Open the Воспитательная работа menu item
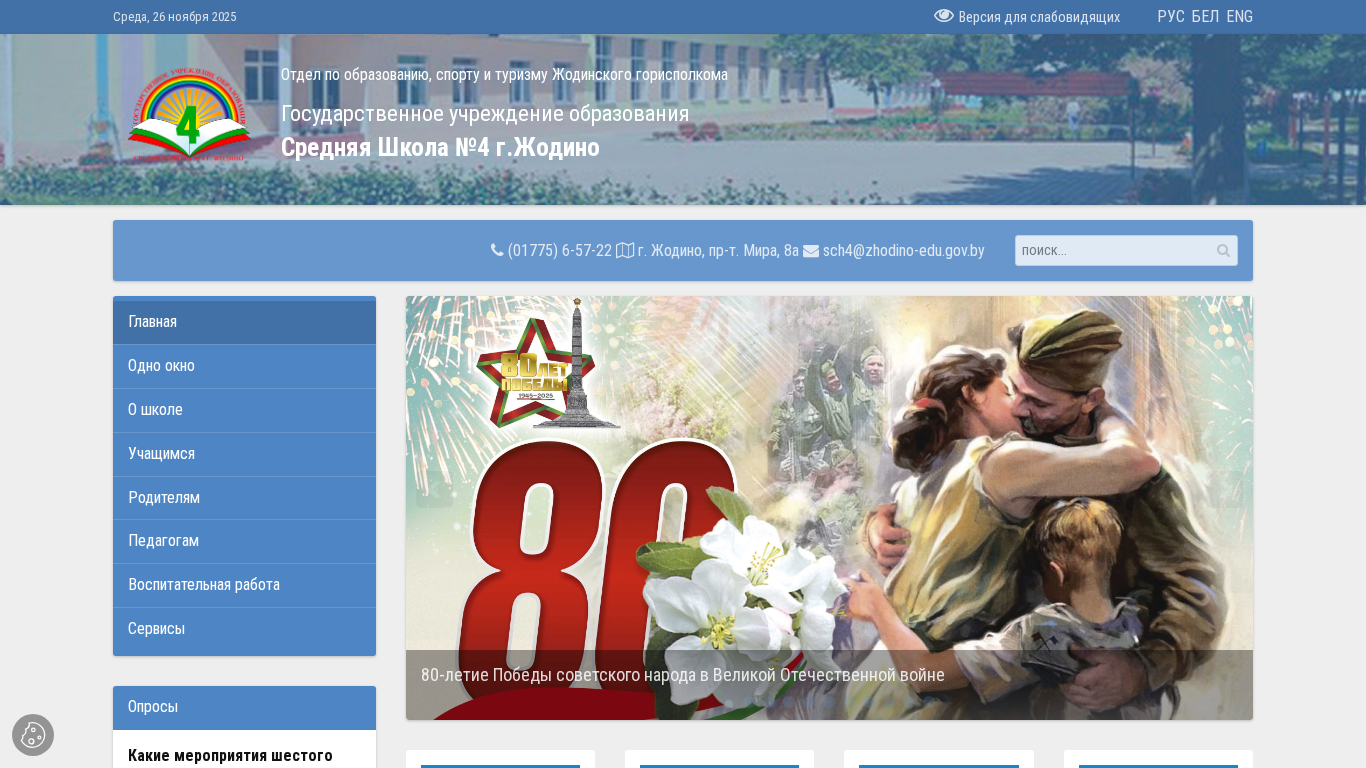Viewport: 1366px width, 768px height. tap(244, 585)
